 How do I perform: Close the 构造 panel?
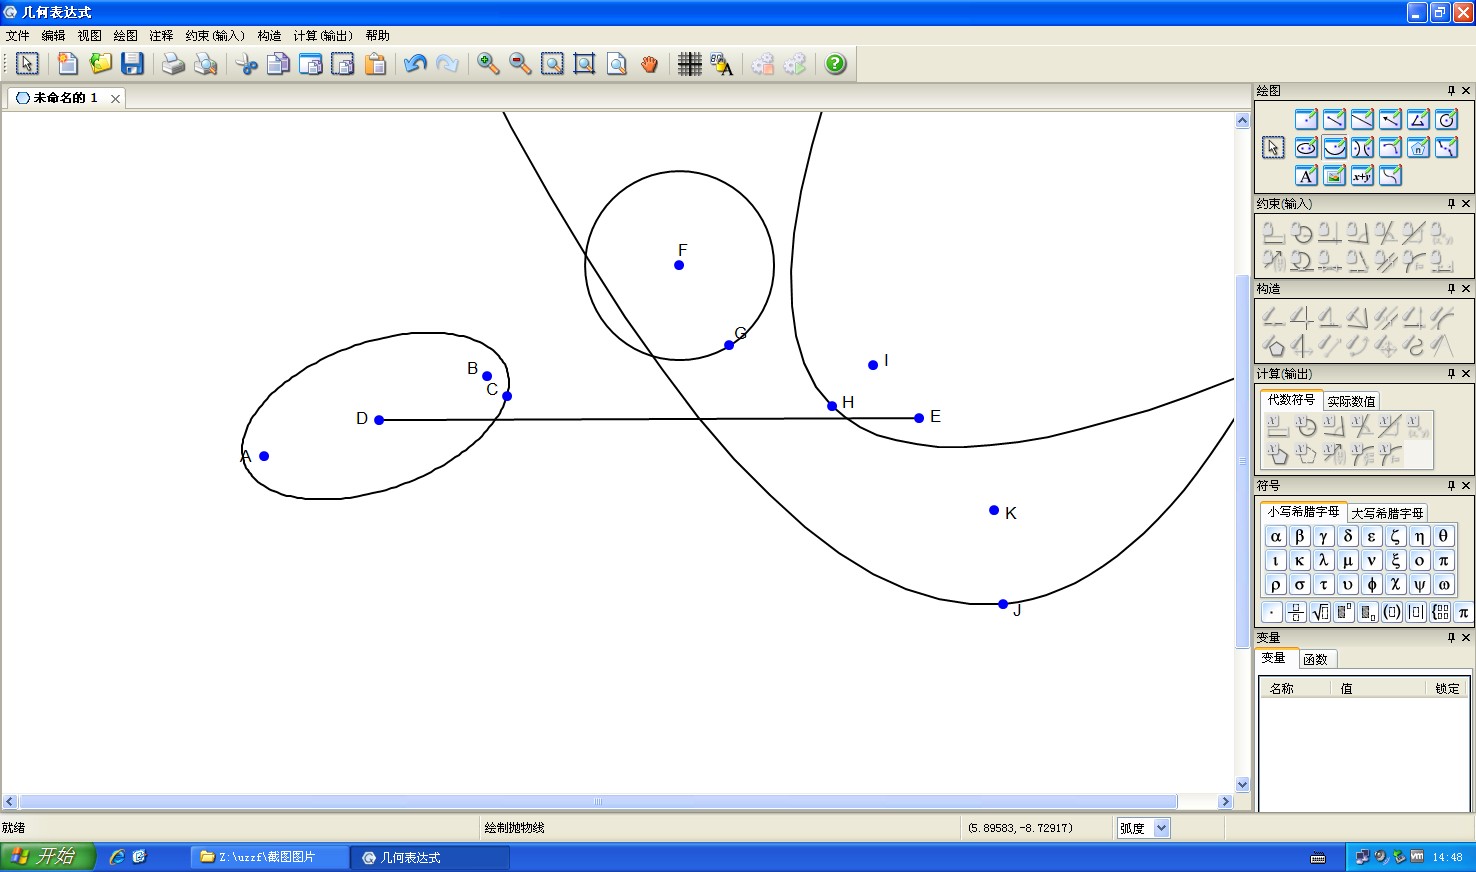(1466, 289)
